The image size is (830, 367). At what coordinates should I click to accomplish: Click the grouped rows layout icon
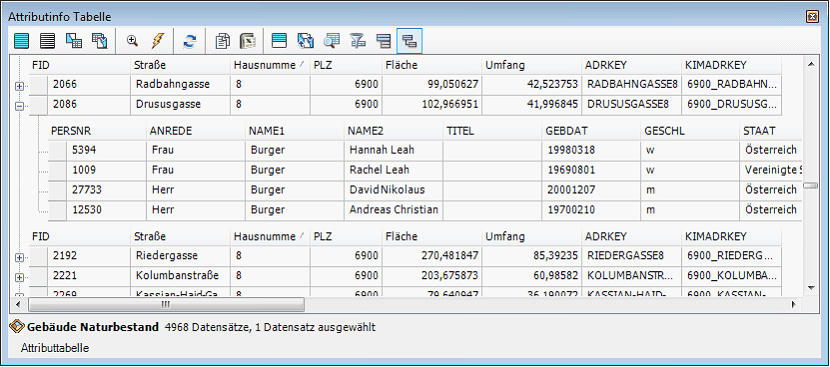383,41
